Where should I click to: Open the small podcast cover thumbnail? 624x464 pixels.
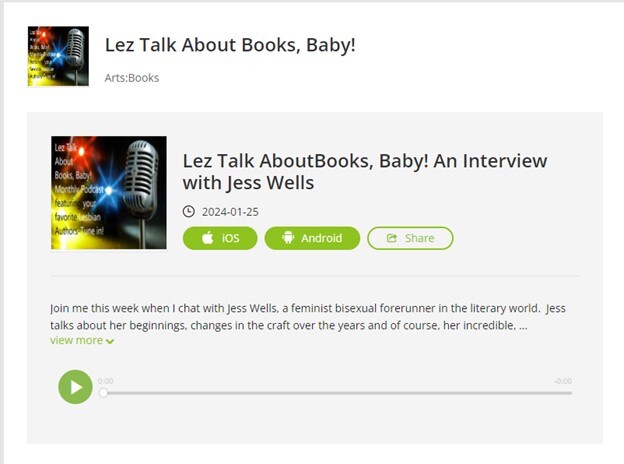click(58, 56)
